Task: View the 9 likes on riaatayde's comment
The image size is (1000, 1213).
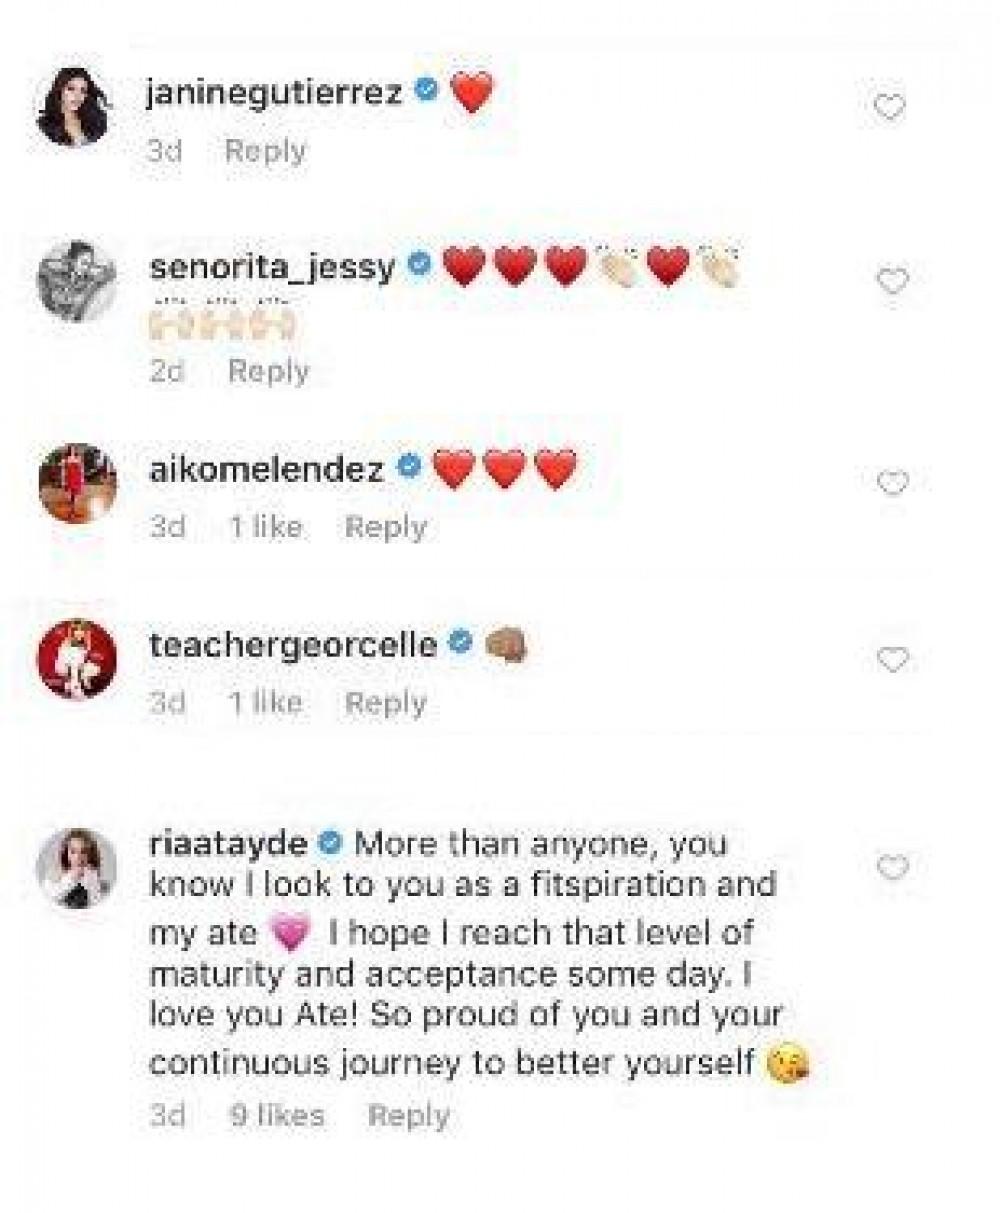Action: click(276, 1116)
